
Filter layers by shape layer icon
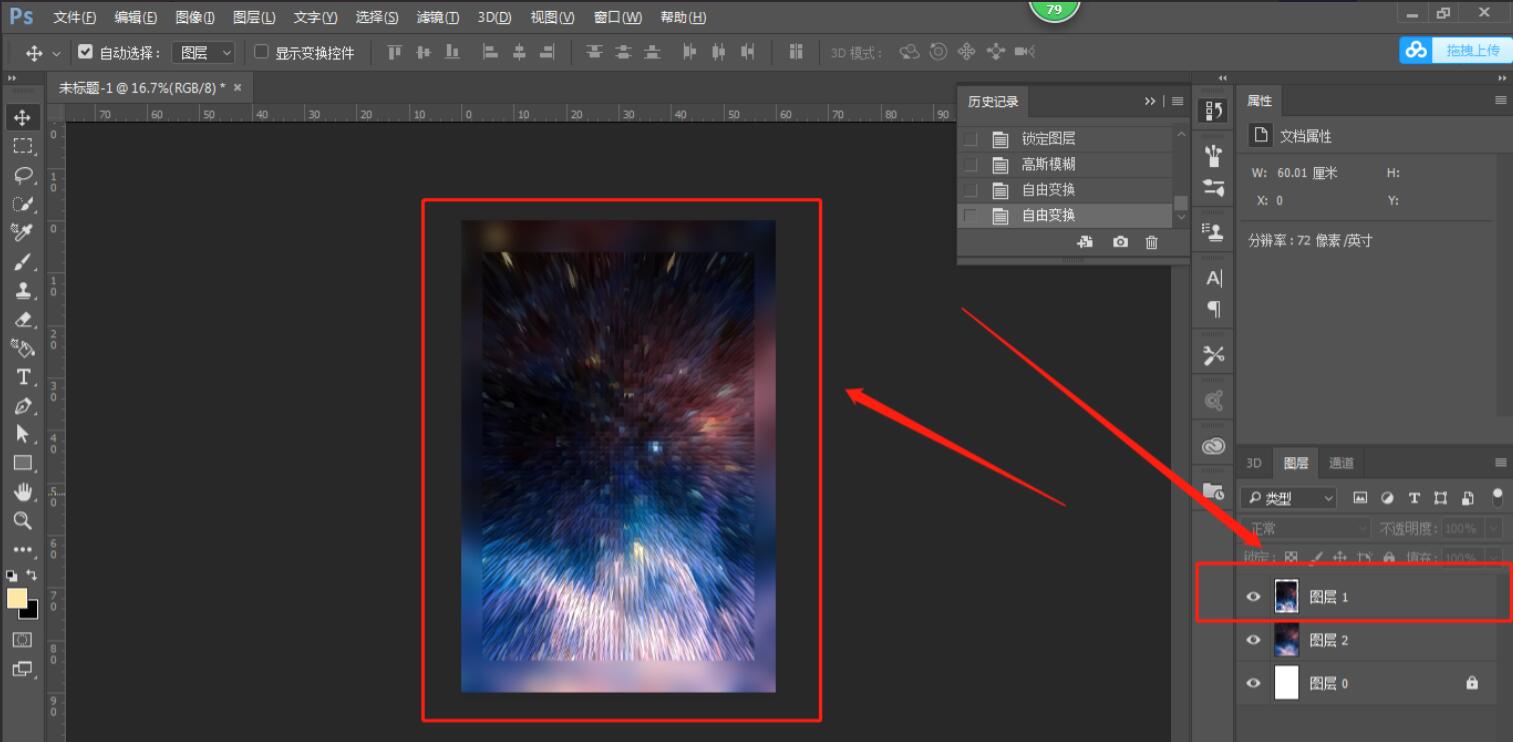pyautogui.click(x=1441, y=497)
